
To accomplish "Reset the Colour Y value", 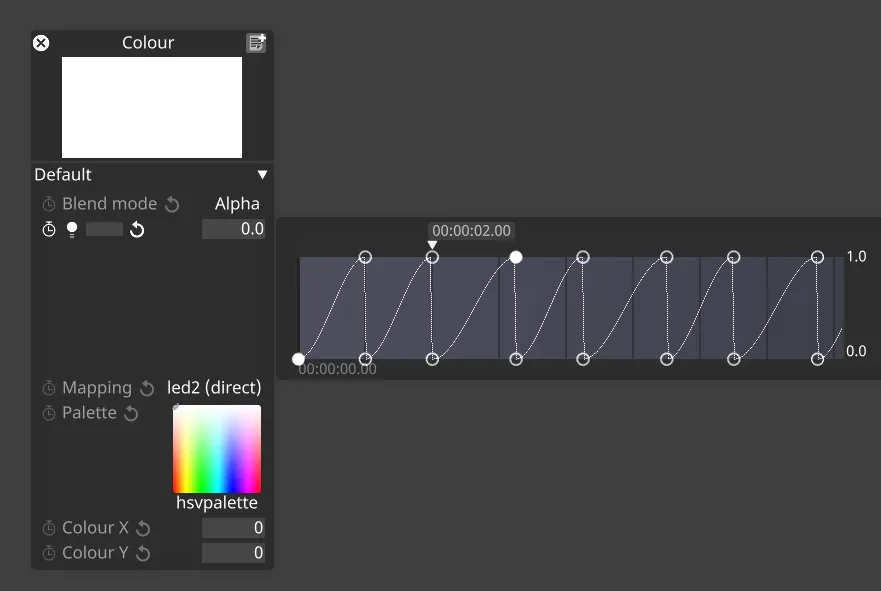I will 142,553.
